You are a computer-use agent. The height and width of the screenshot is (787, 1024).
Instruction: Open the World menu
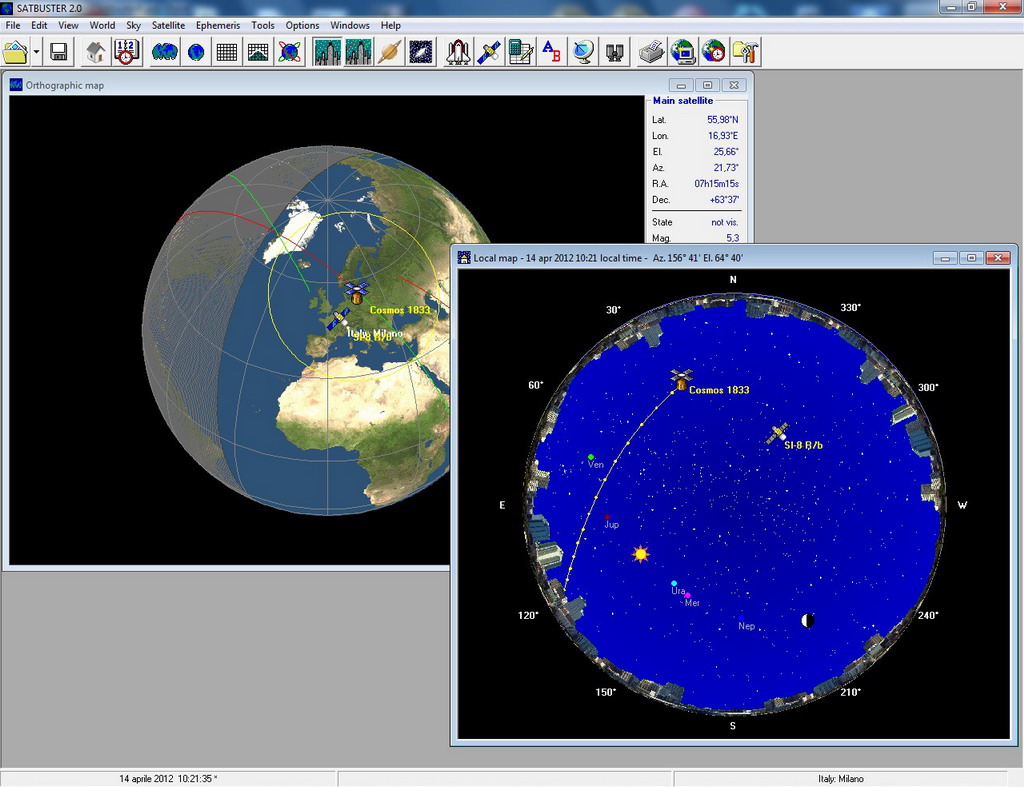[x=102, y=25]
